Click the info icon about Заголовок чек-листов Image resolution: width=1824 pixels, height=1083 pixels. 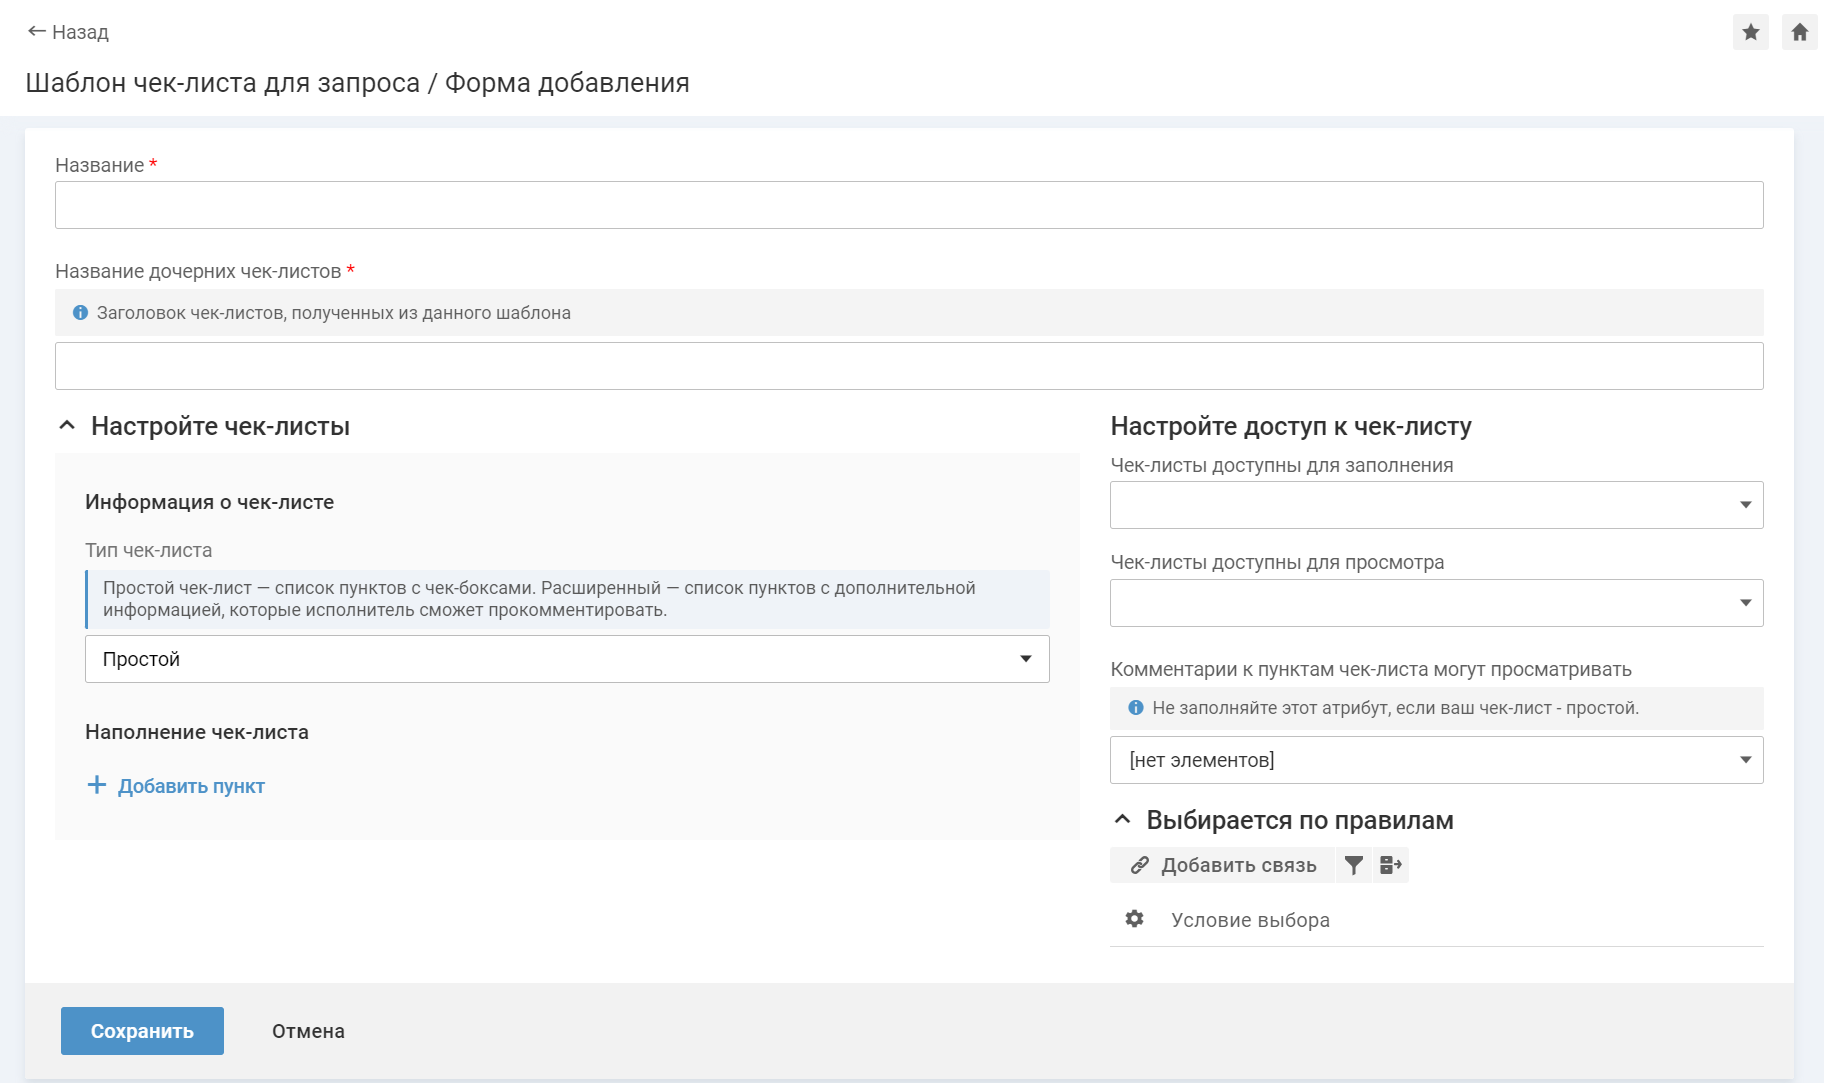click(x=81, y=313)
